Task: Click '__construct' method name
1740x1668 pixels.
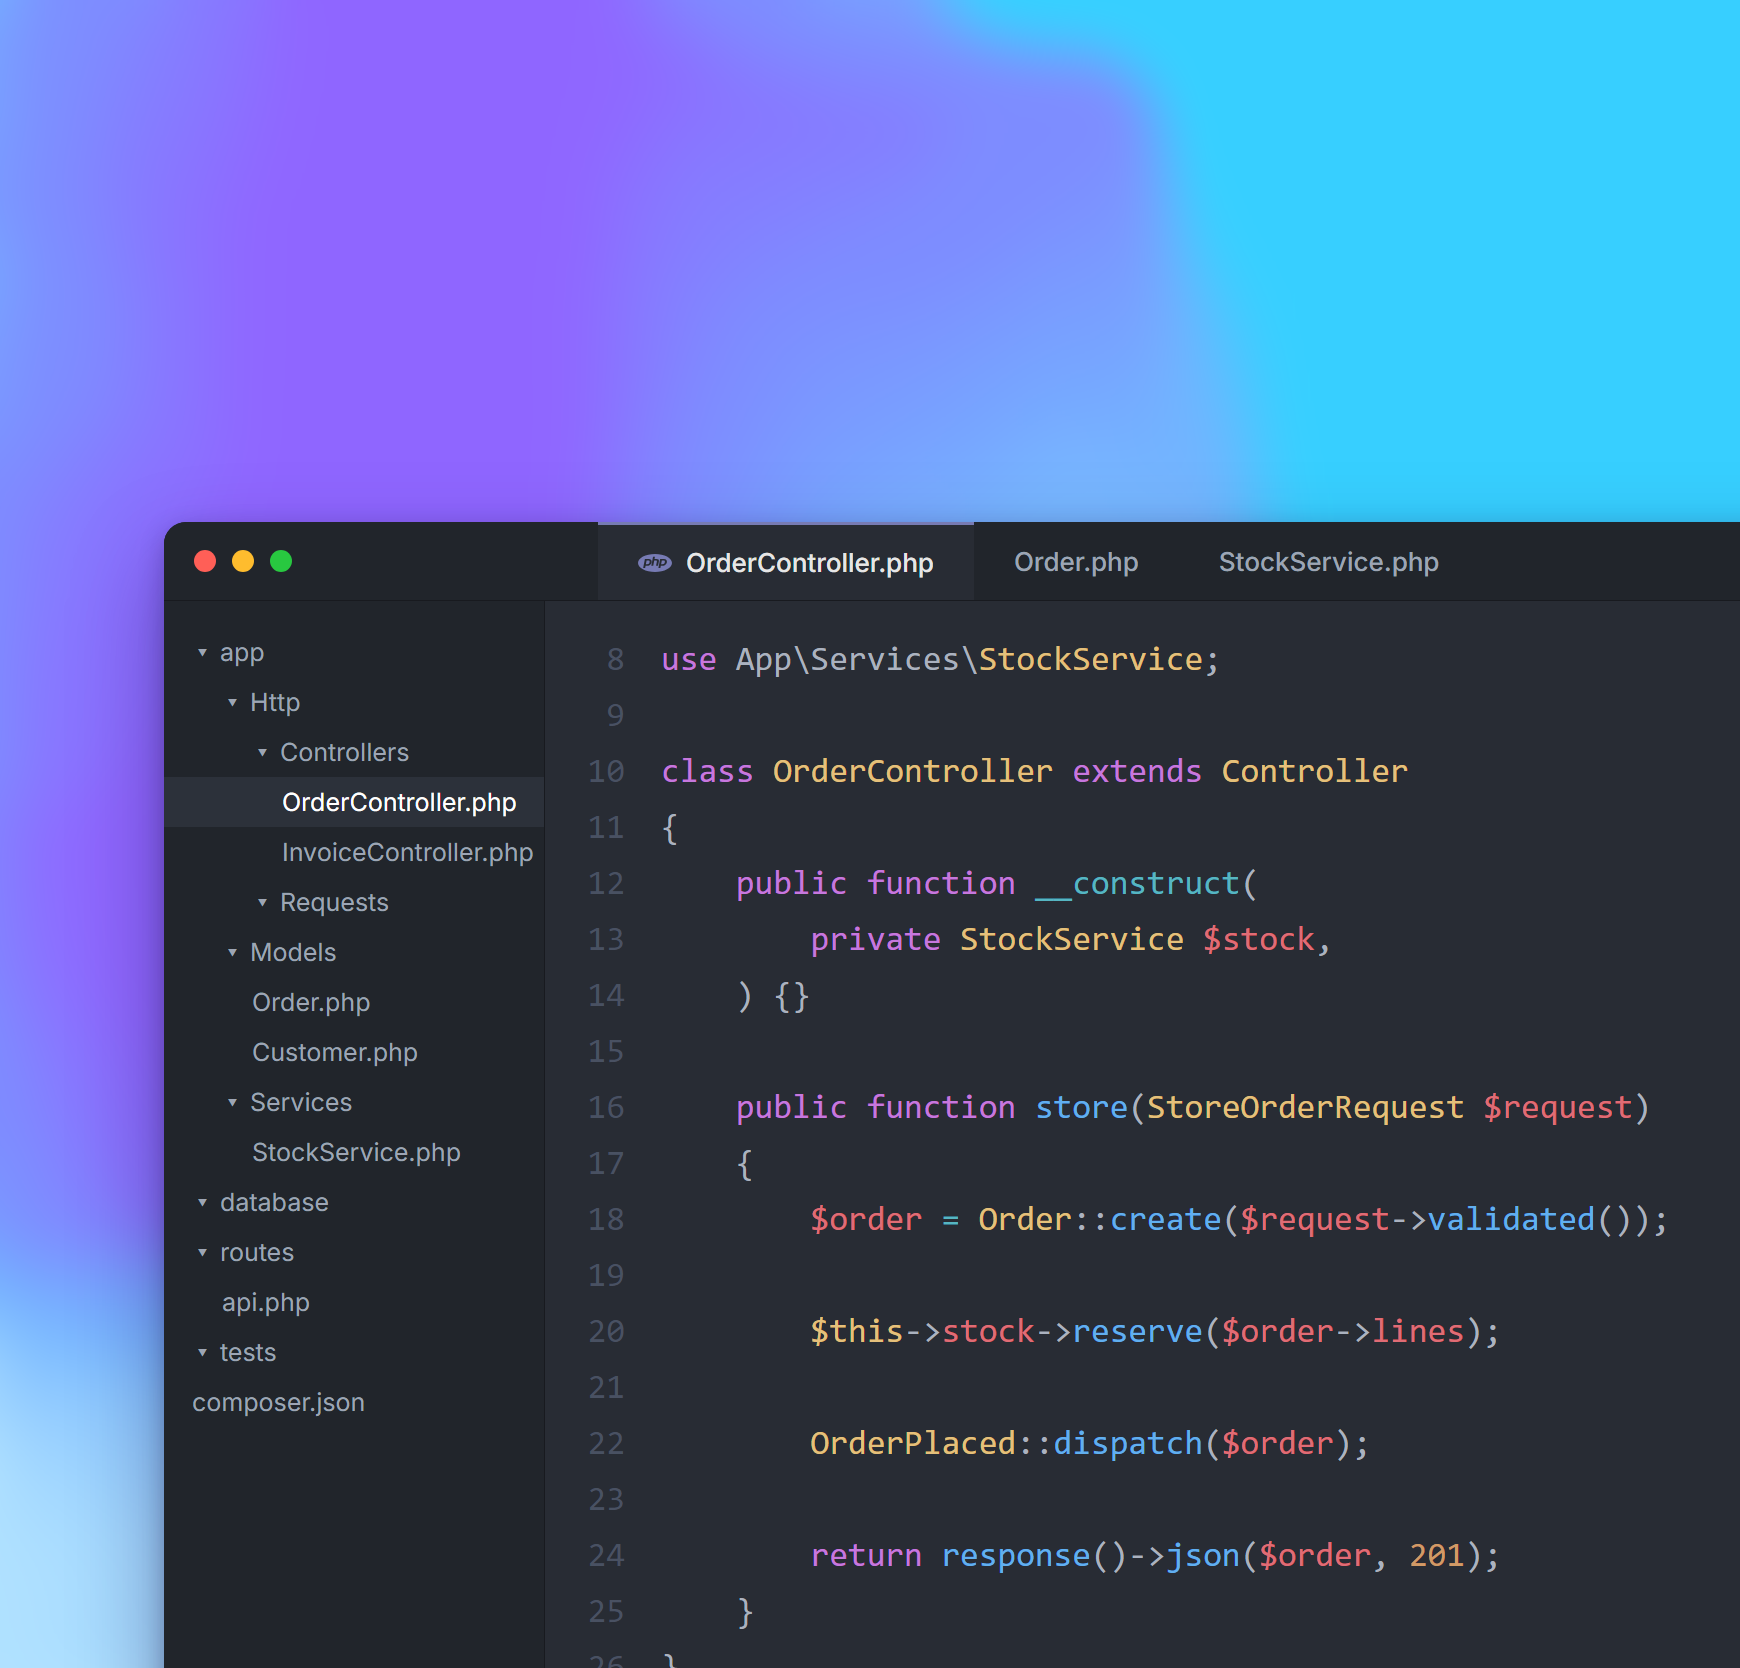Action: [x=1137, y=883]
